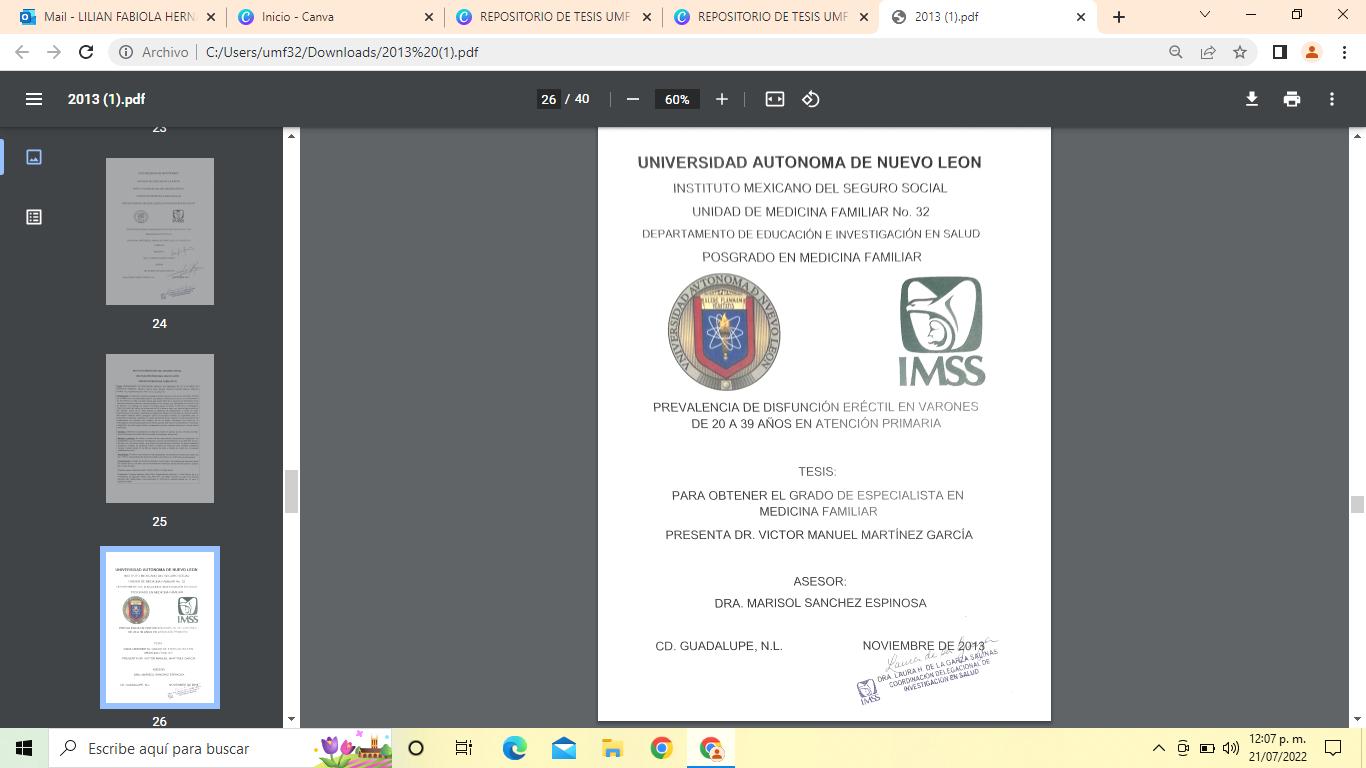Open Cortana circle icon
This screenshot has width=1366, height=768.
pos(416,748)
